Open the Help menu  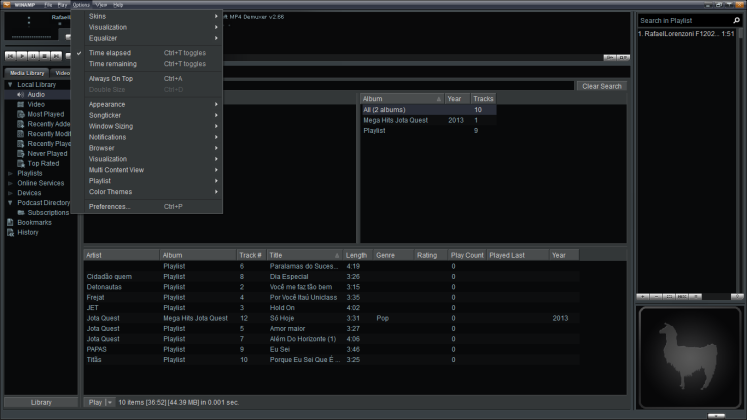click(118, 5)
